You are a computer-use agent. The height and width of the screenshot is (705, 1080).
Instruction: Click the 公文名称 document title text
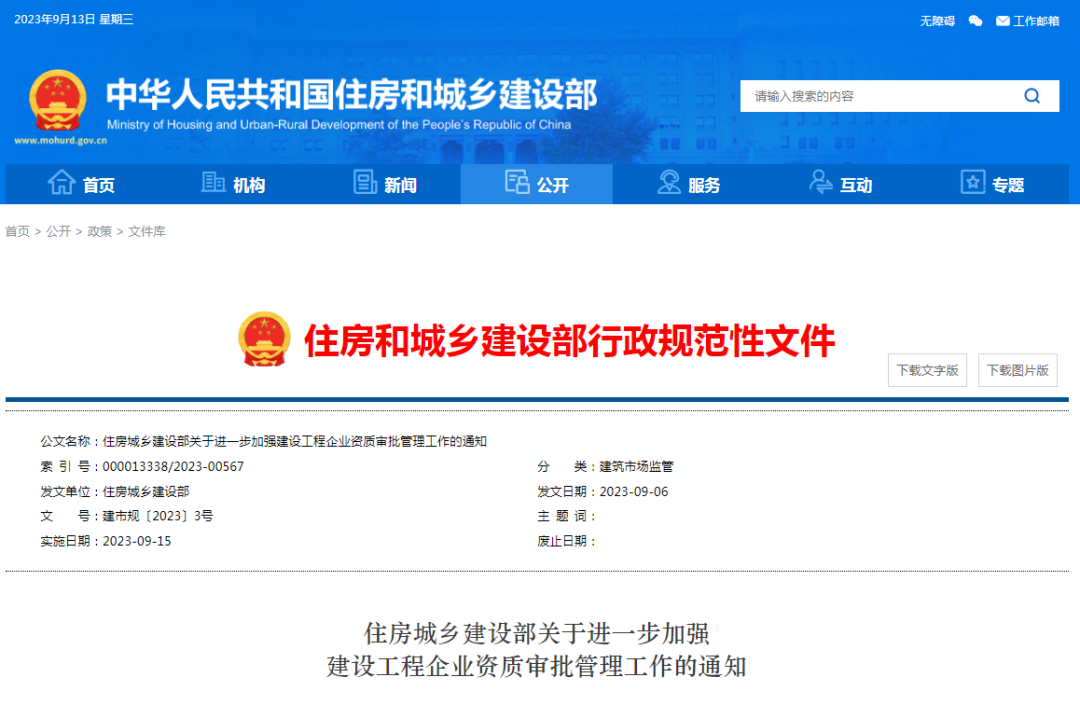295,441
